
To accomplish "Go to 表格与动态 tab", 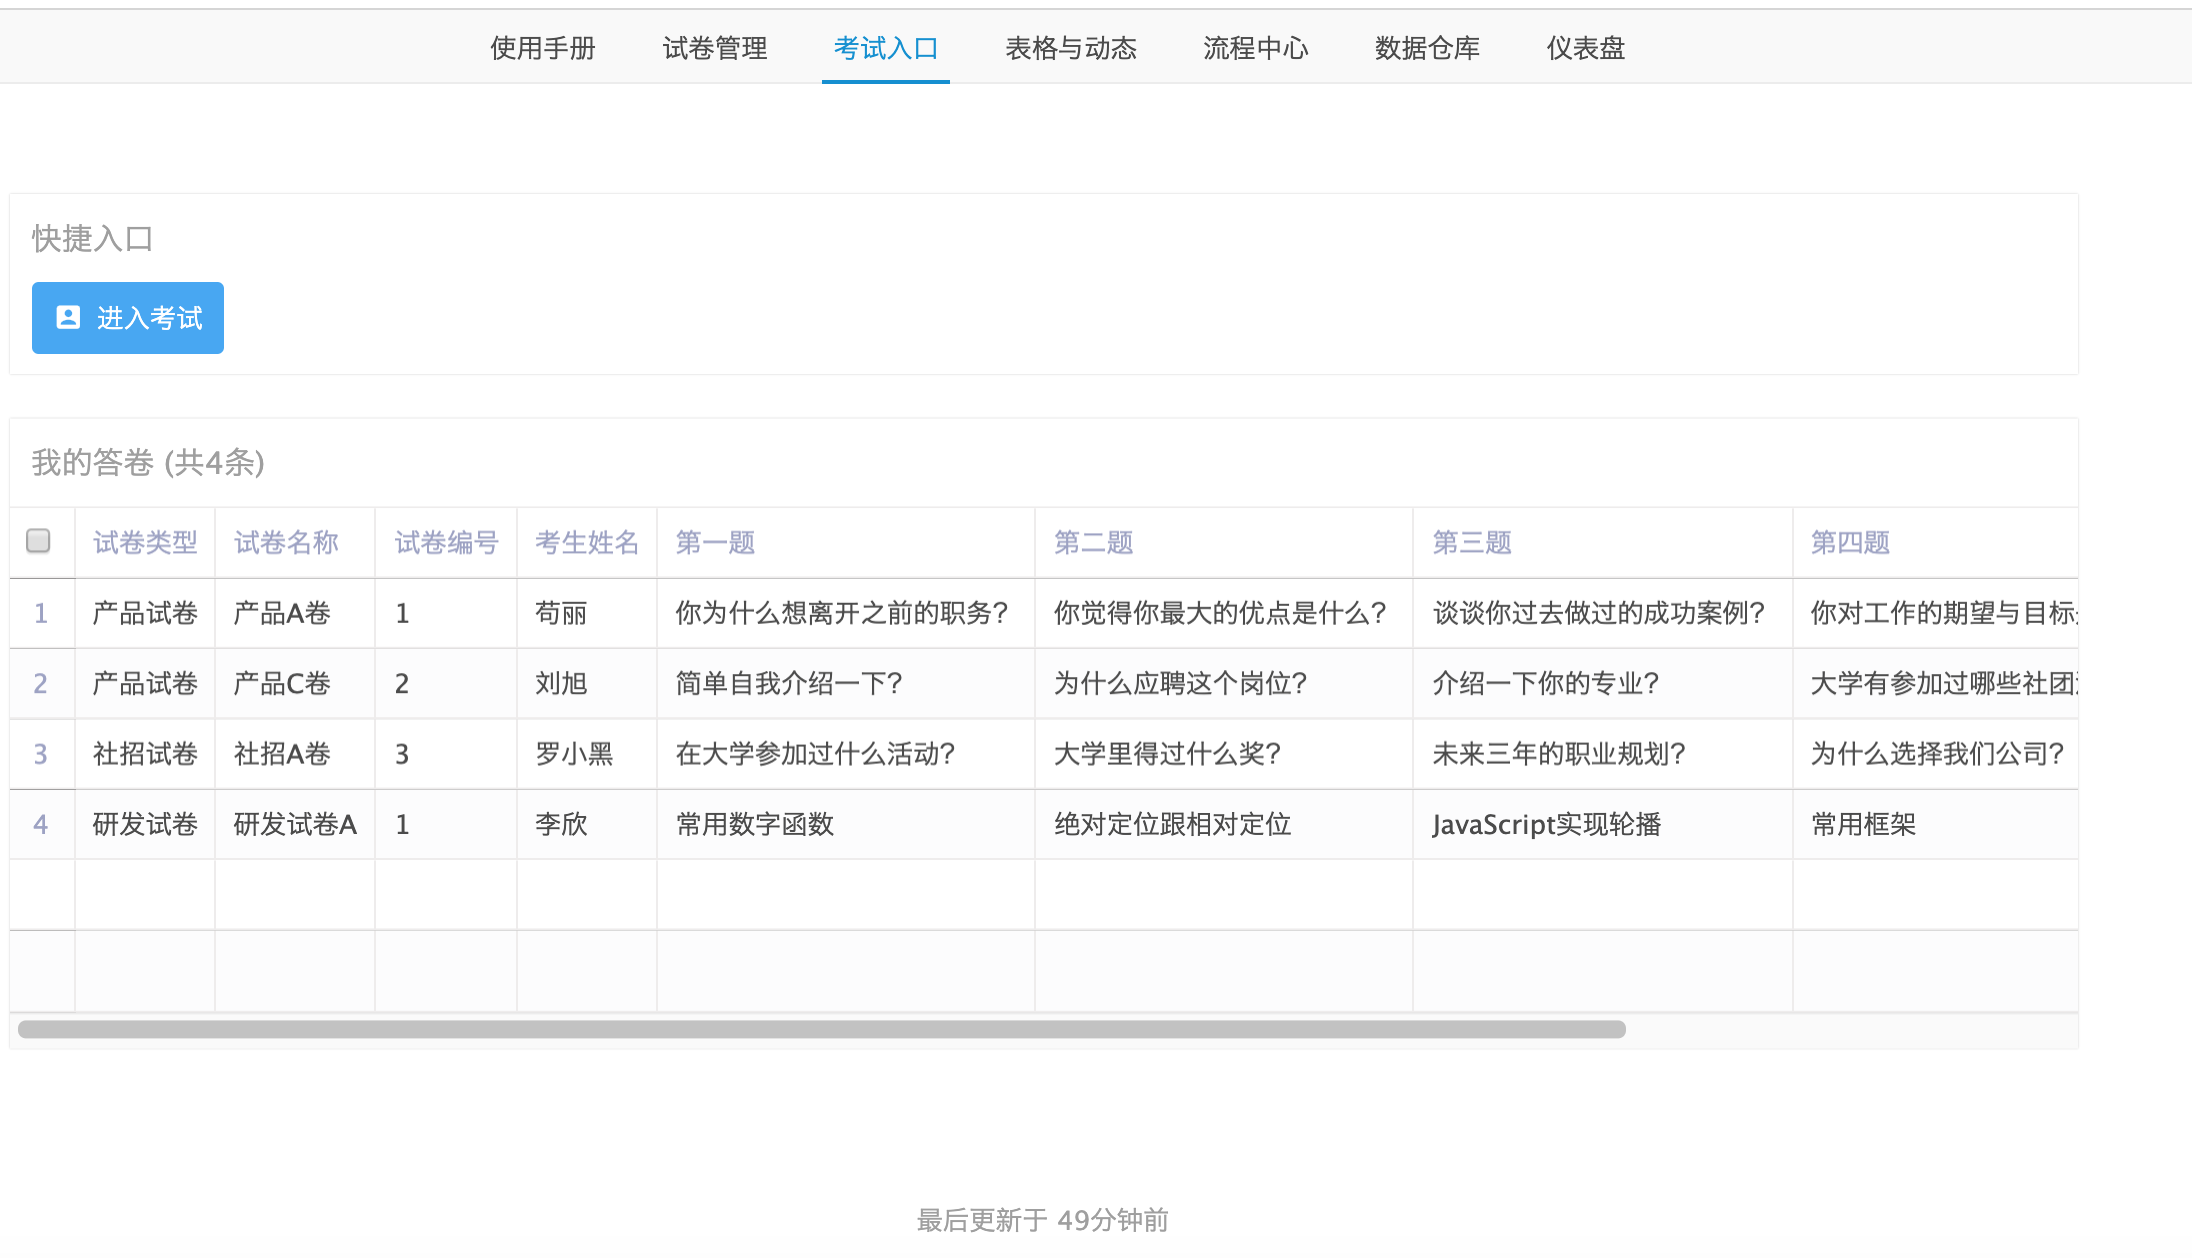I will coord(1070,48).
